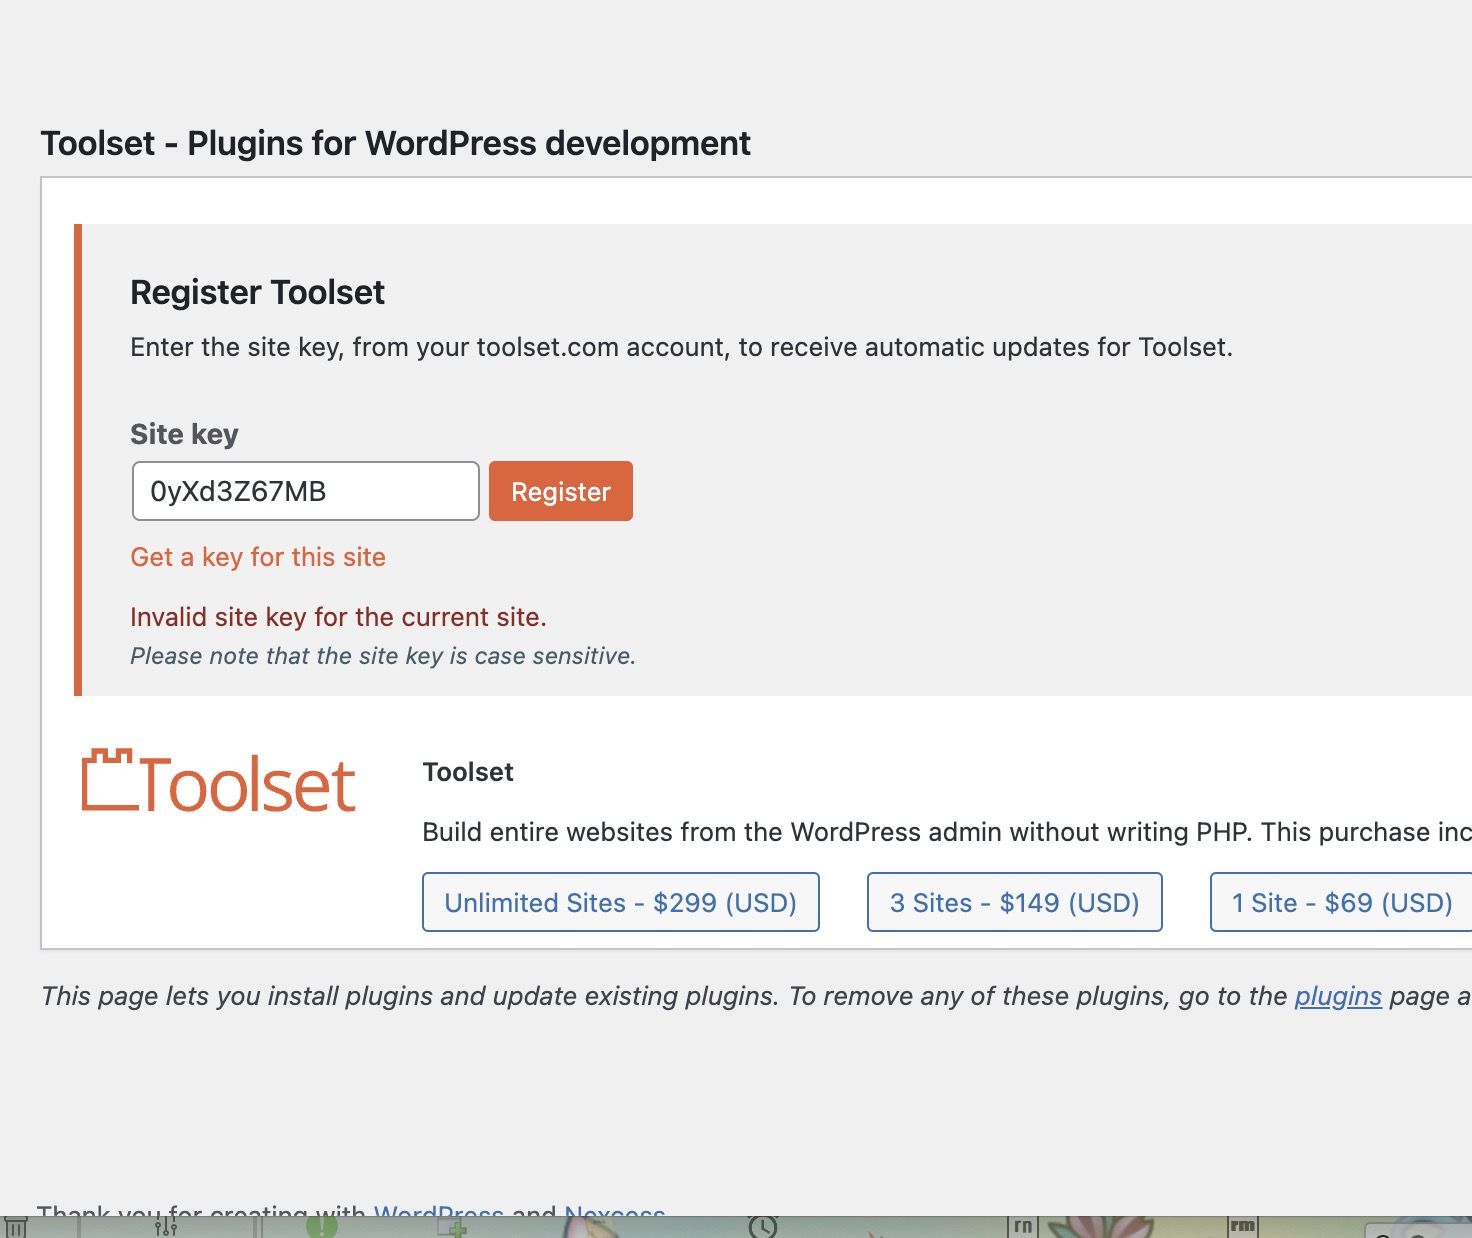Click the columns icon at bottom-left corner

pyautogui.click(x=16, y=1227)
